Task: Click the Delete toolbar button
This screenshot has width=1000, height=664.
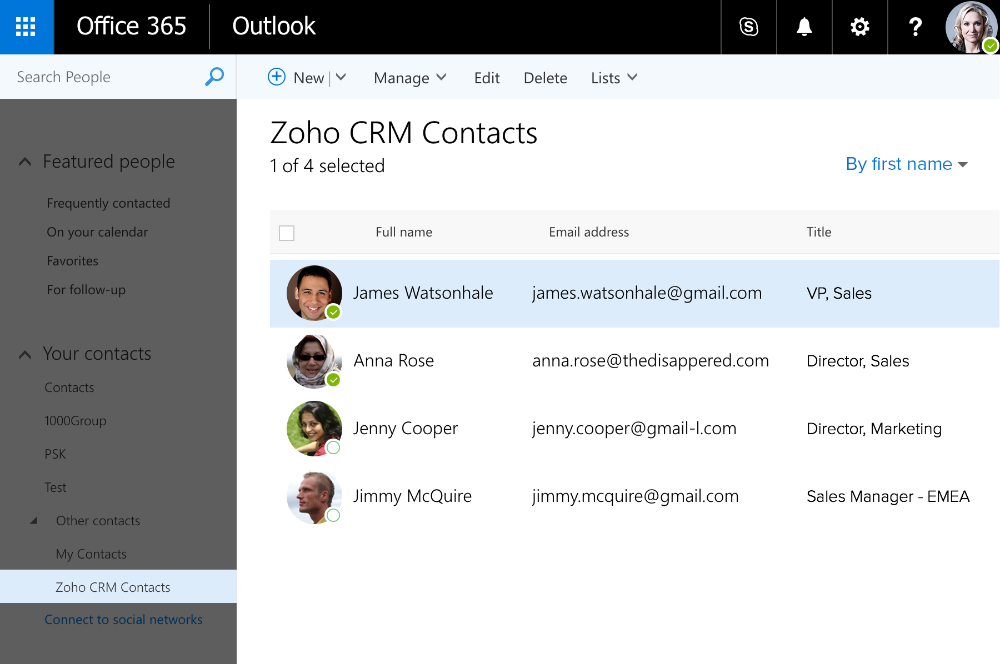Action: click(545, 78)
